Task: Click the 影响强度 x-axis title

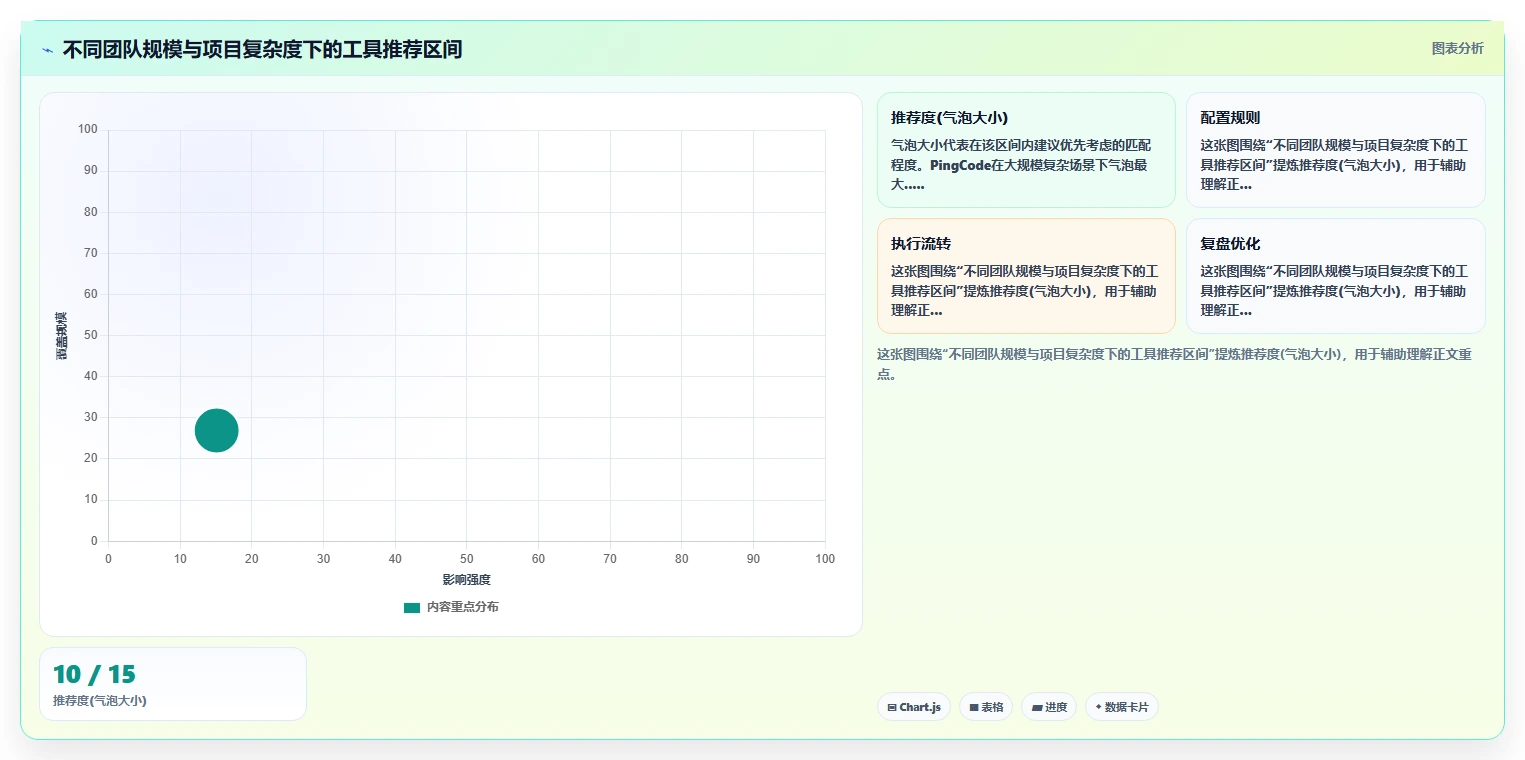Action: (467, 580)
